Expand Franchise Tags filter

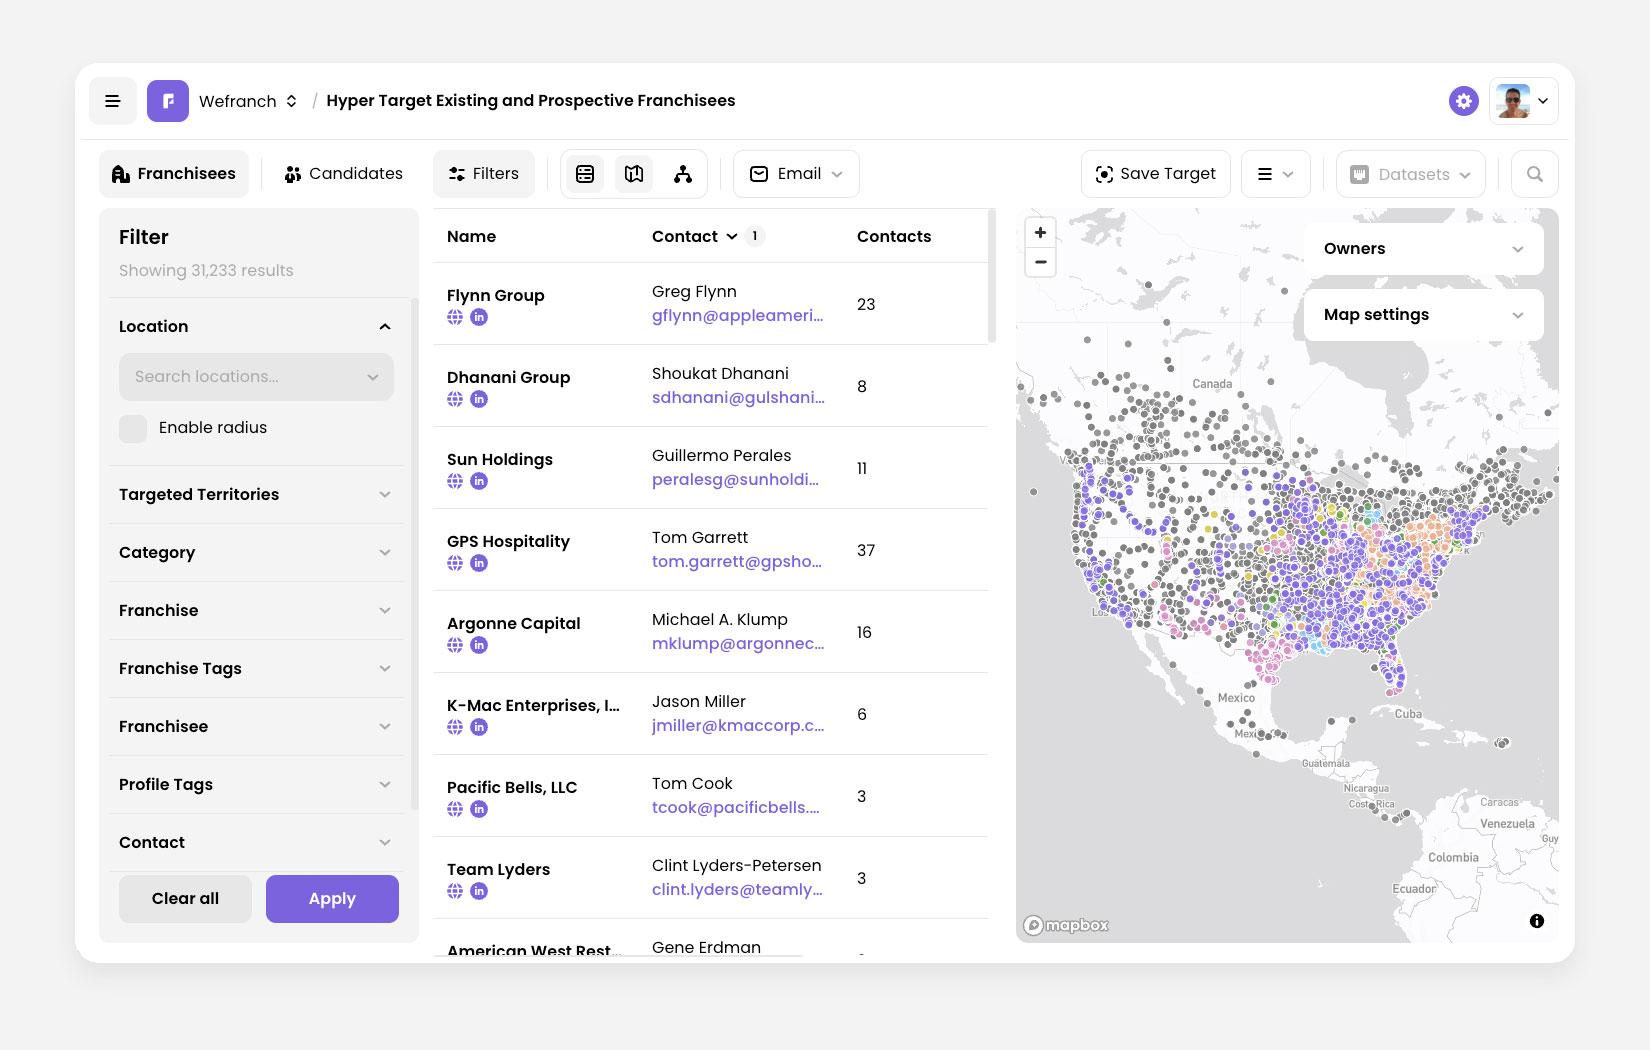click(255, 669)
